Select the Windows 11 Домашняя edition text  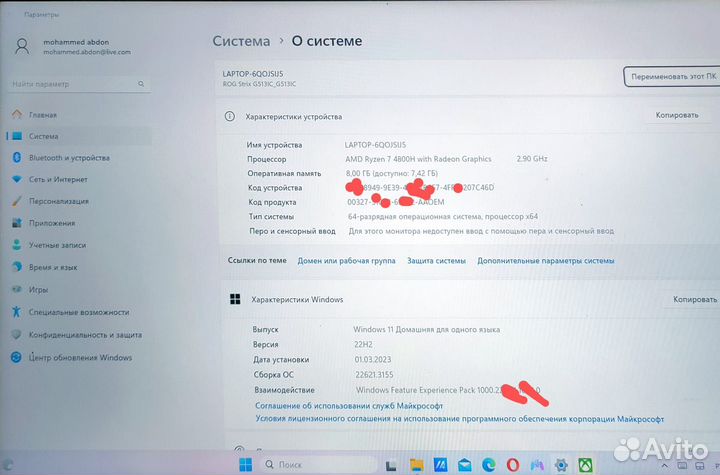[427, 329]
